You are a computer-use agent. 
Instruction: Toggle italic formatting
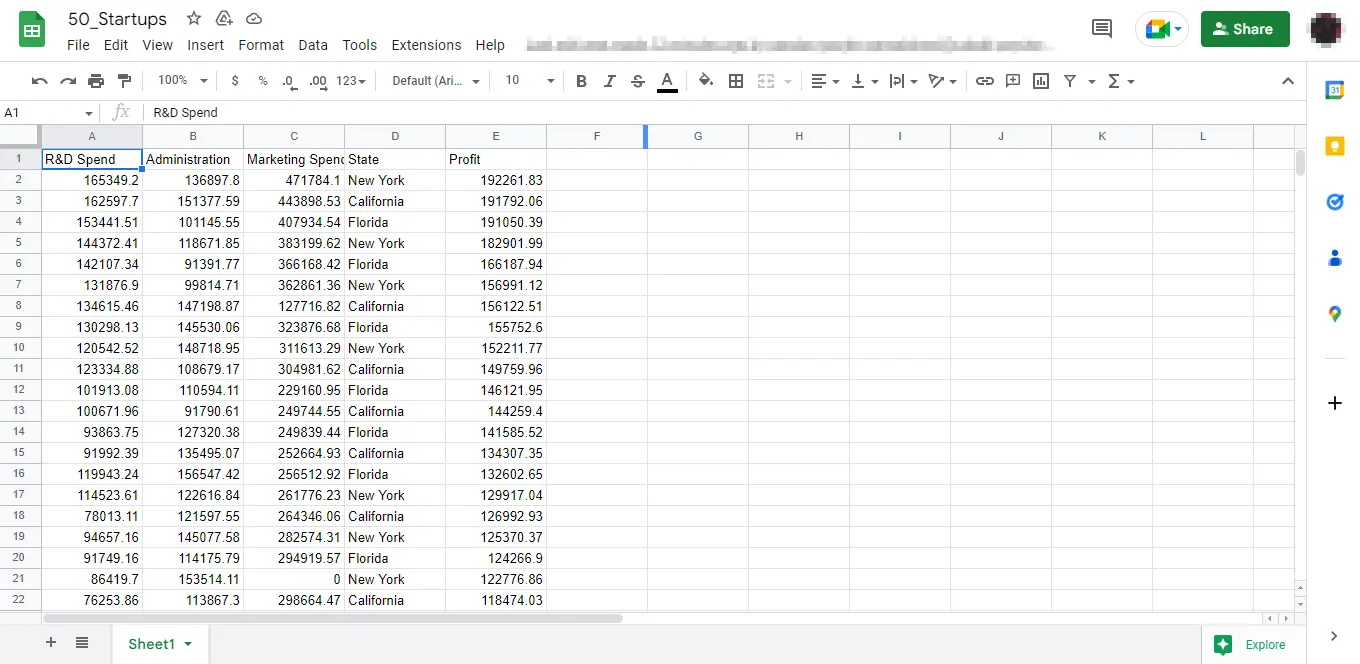[609, 81]
